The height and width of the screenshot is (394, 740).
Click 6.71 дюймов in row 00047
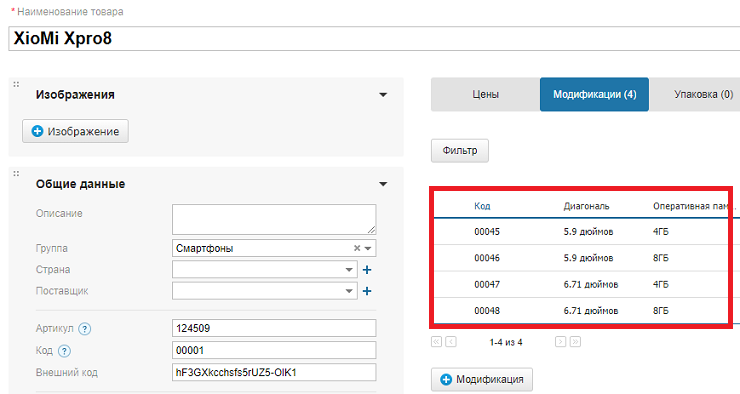pyautogui.click(x=591, y=285)
